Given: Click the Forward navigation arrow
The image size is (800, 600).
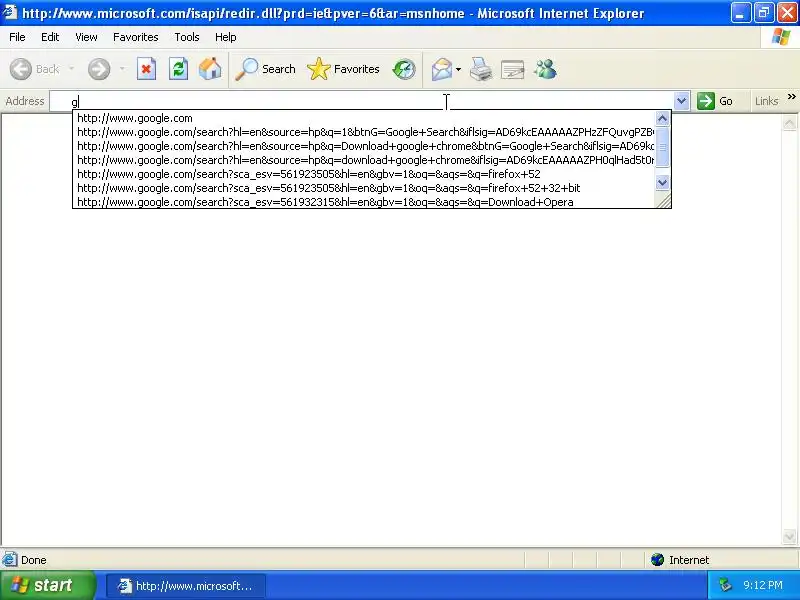Looking at the screenshot, I should (99, 69).
